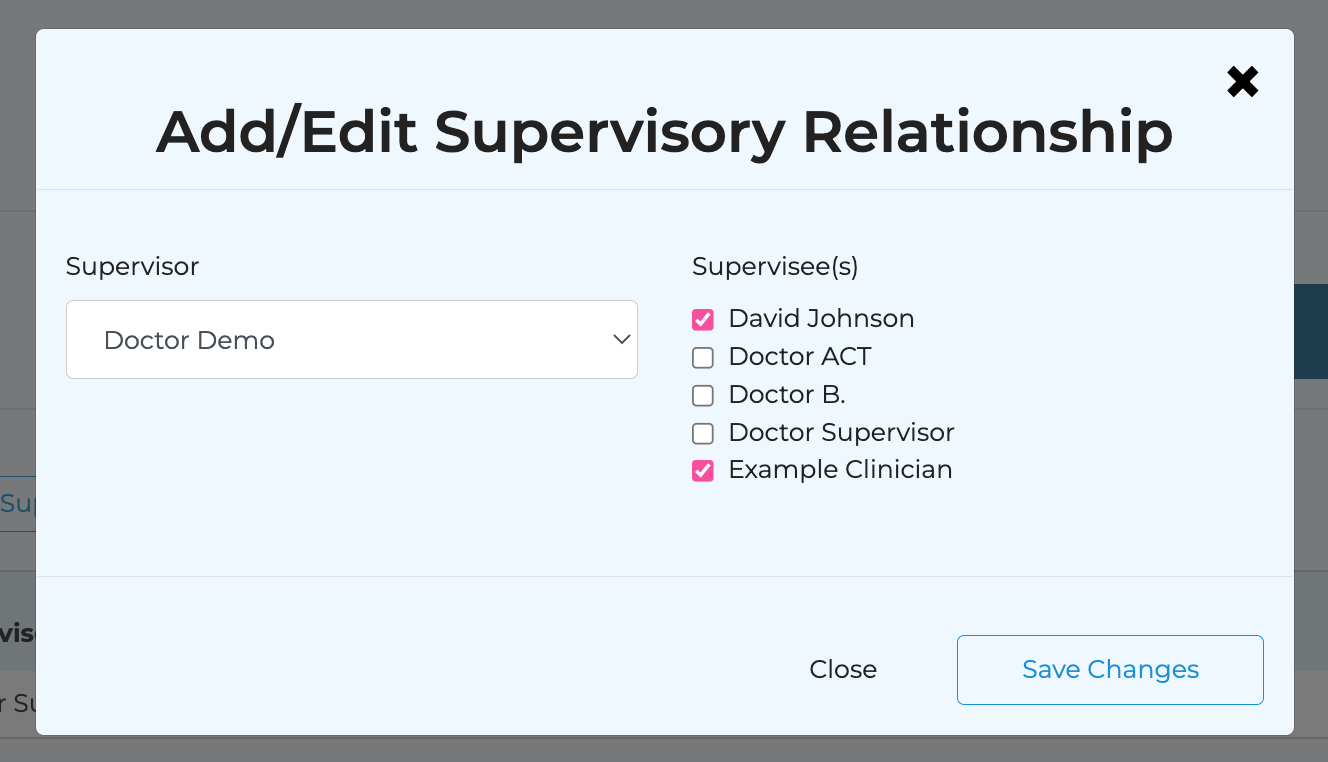Click the chevron arrow in Supervisor select
1328x762 pixels.
pos(621,340)
